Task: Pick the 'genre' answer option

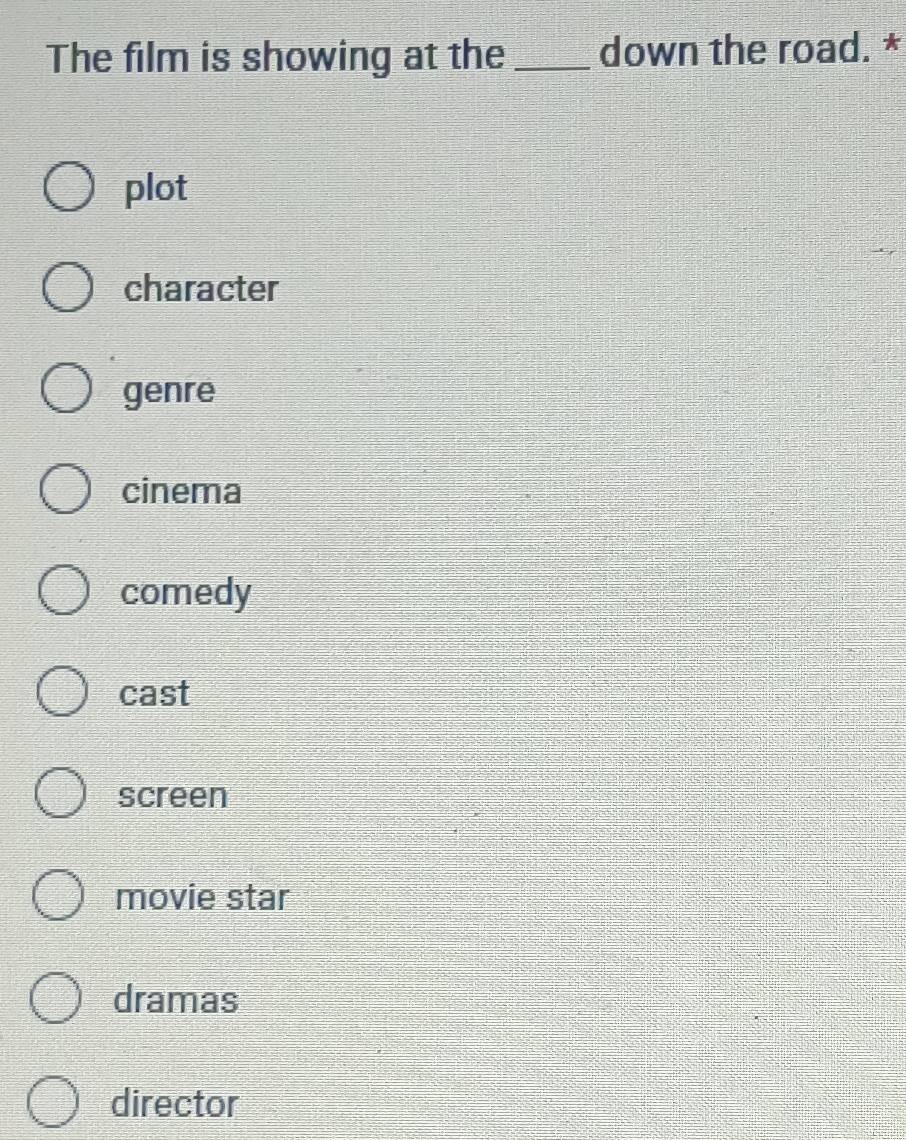Action: coord(66,389)
